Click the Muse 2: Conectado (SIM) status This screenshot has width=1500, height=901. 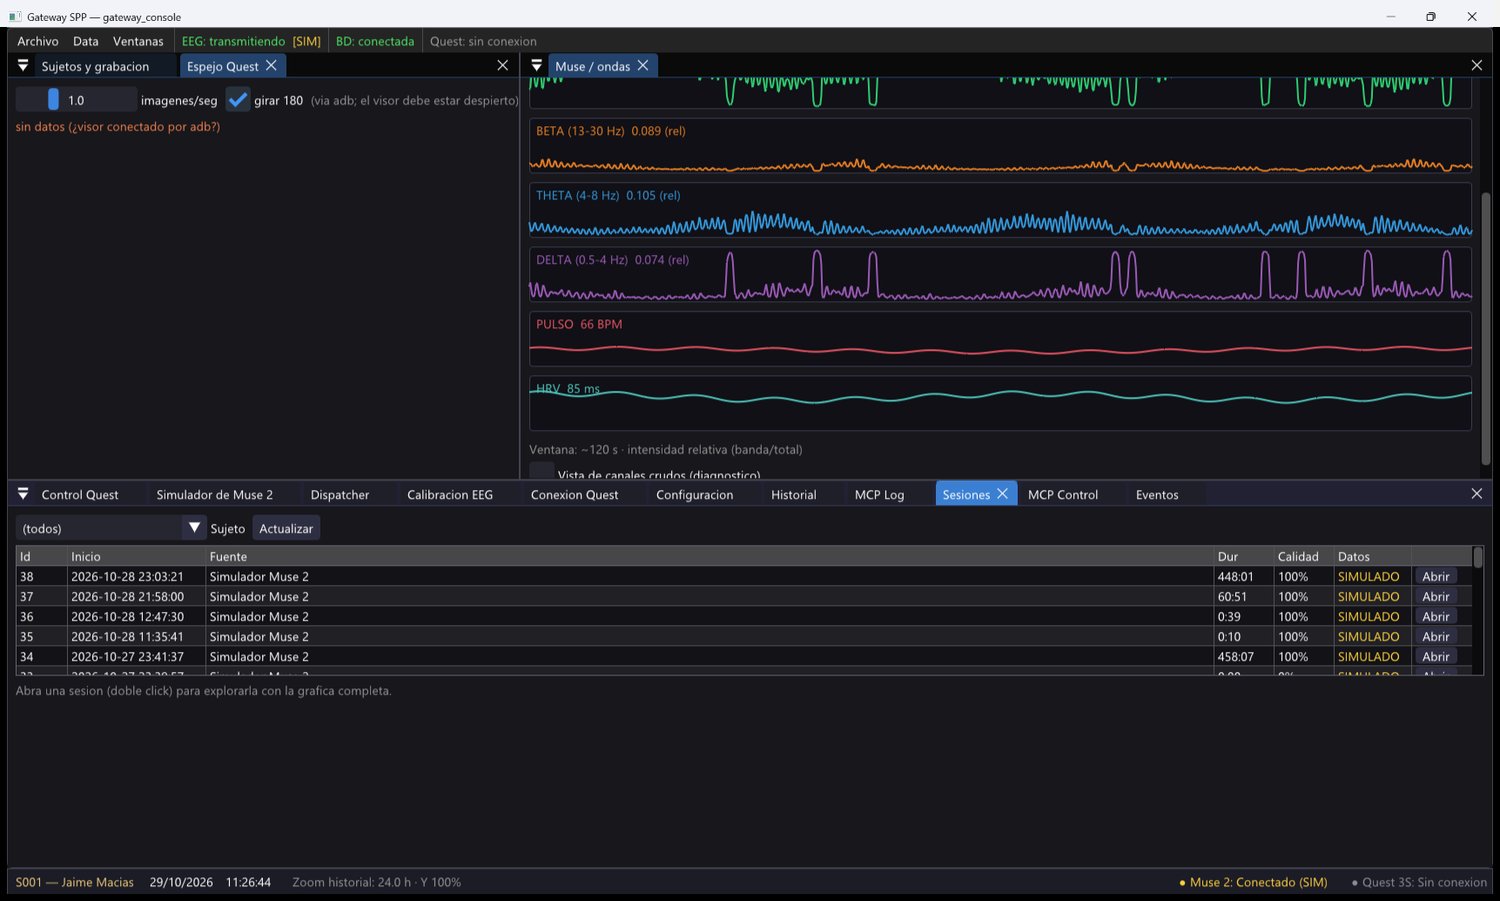1253,882
